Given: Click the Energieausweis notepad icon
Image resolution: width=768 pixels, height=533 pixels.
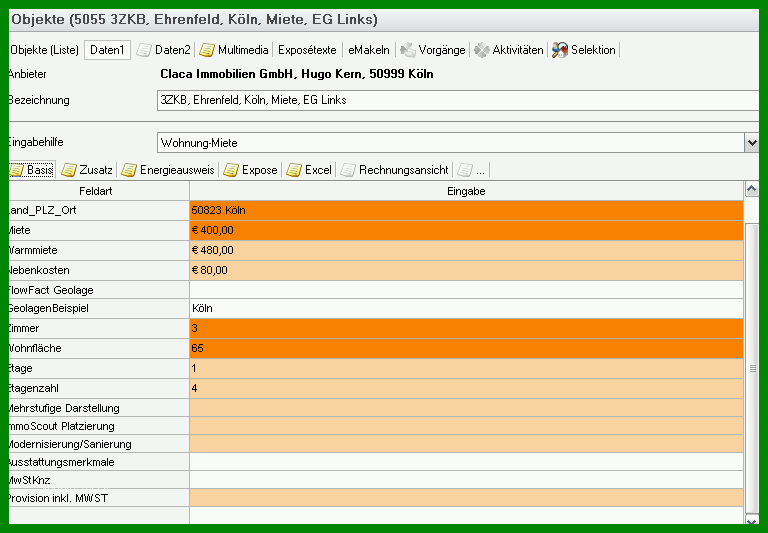Looking at the screenshot, I should point(129,170).
